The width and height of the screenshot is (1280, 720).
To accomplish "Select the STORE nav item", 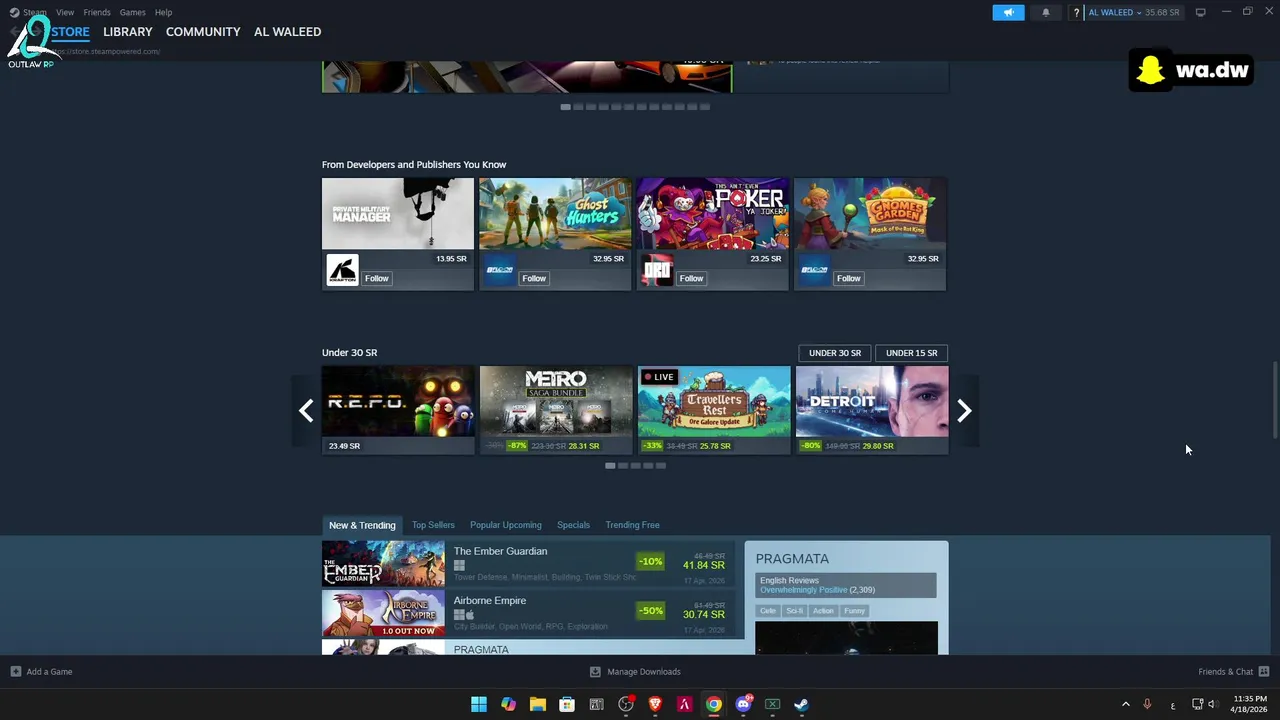I will tap(70, 32).
